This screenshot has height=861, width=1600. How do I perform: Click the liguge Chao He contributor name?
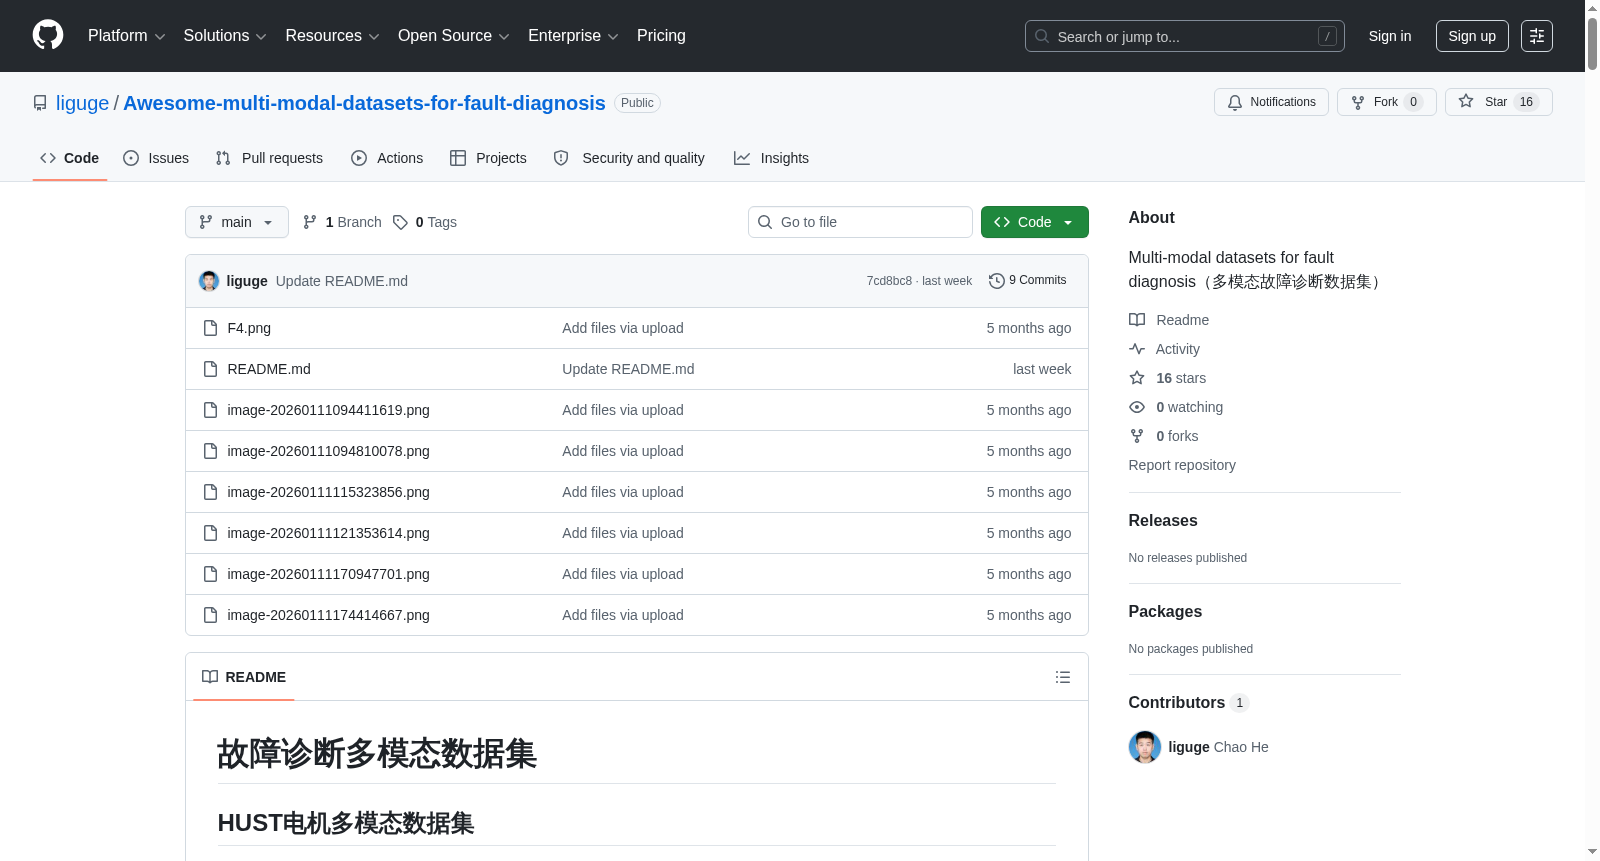click(x=1218, y=747)
